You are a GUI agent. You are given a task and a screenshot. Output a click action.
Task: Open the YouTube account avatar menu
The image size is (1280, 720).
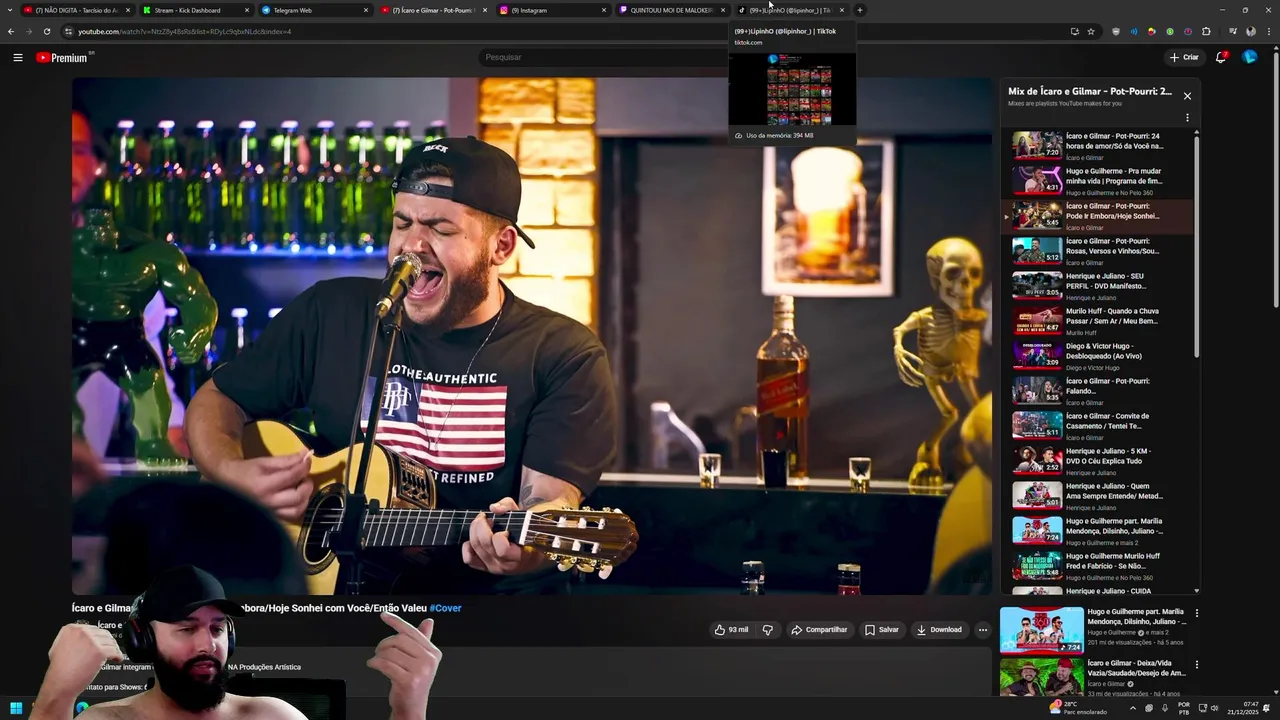coord(1249,57)
